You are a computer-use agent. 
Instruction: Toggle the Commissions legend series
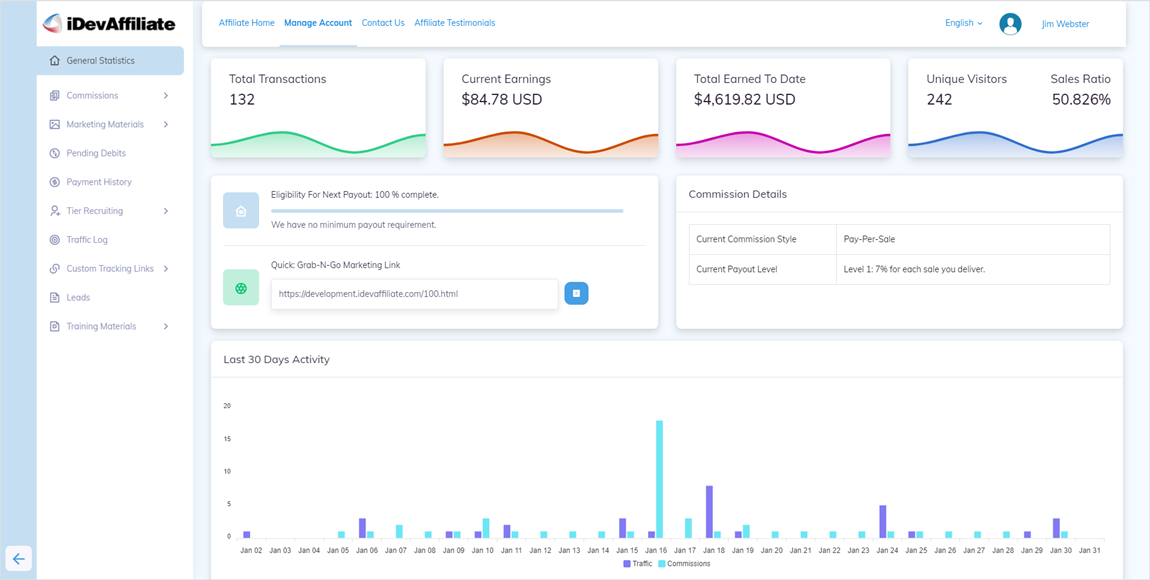pos(684,564)
